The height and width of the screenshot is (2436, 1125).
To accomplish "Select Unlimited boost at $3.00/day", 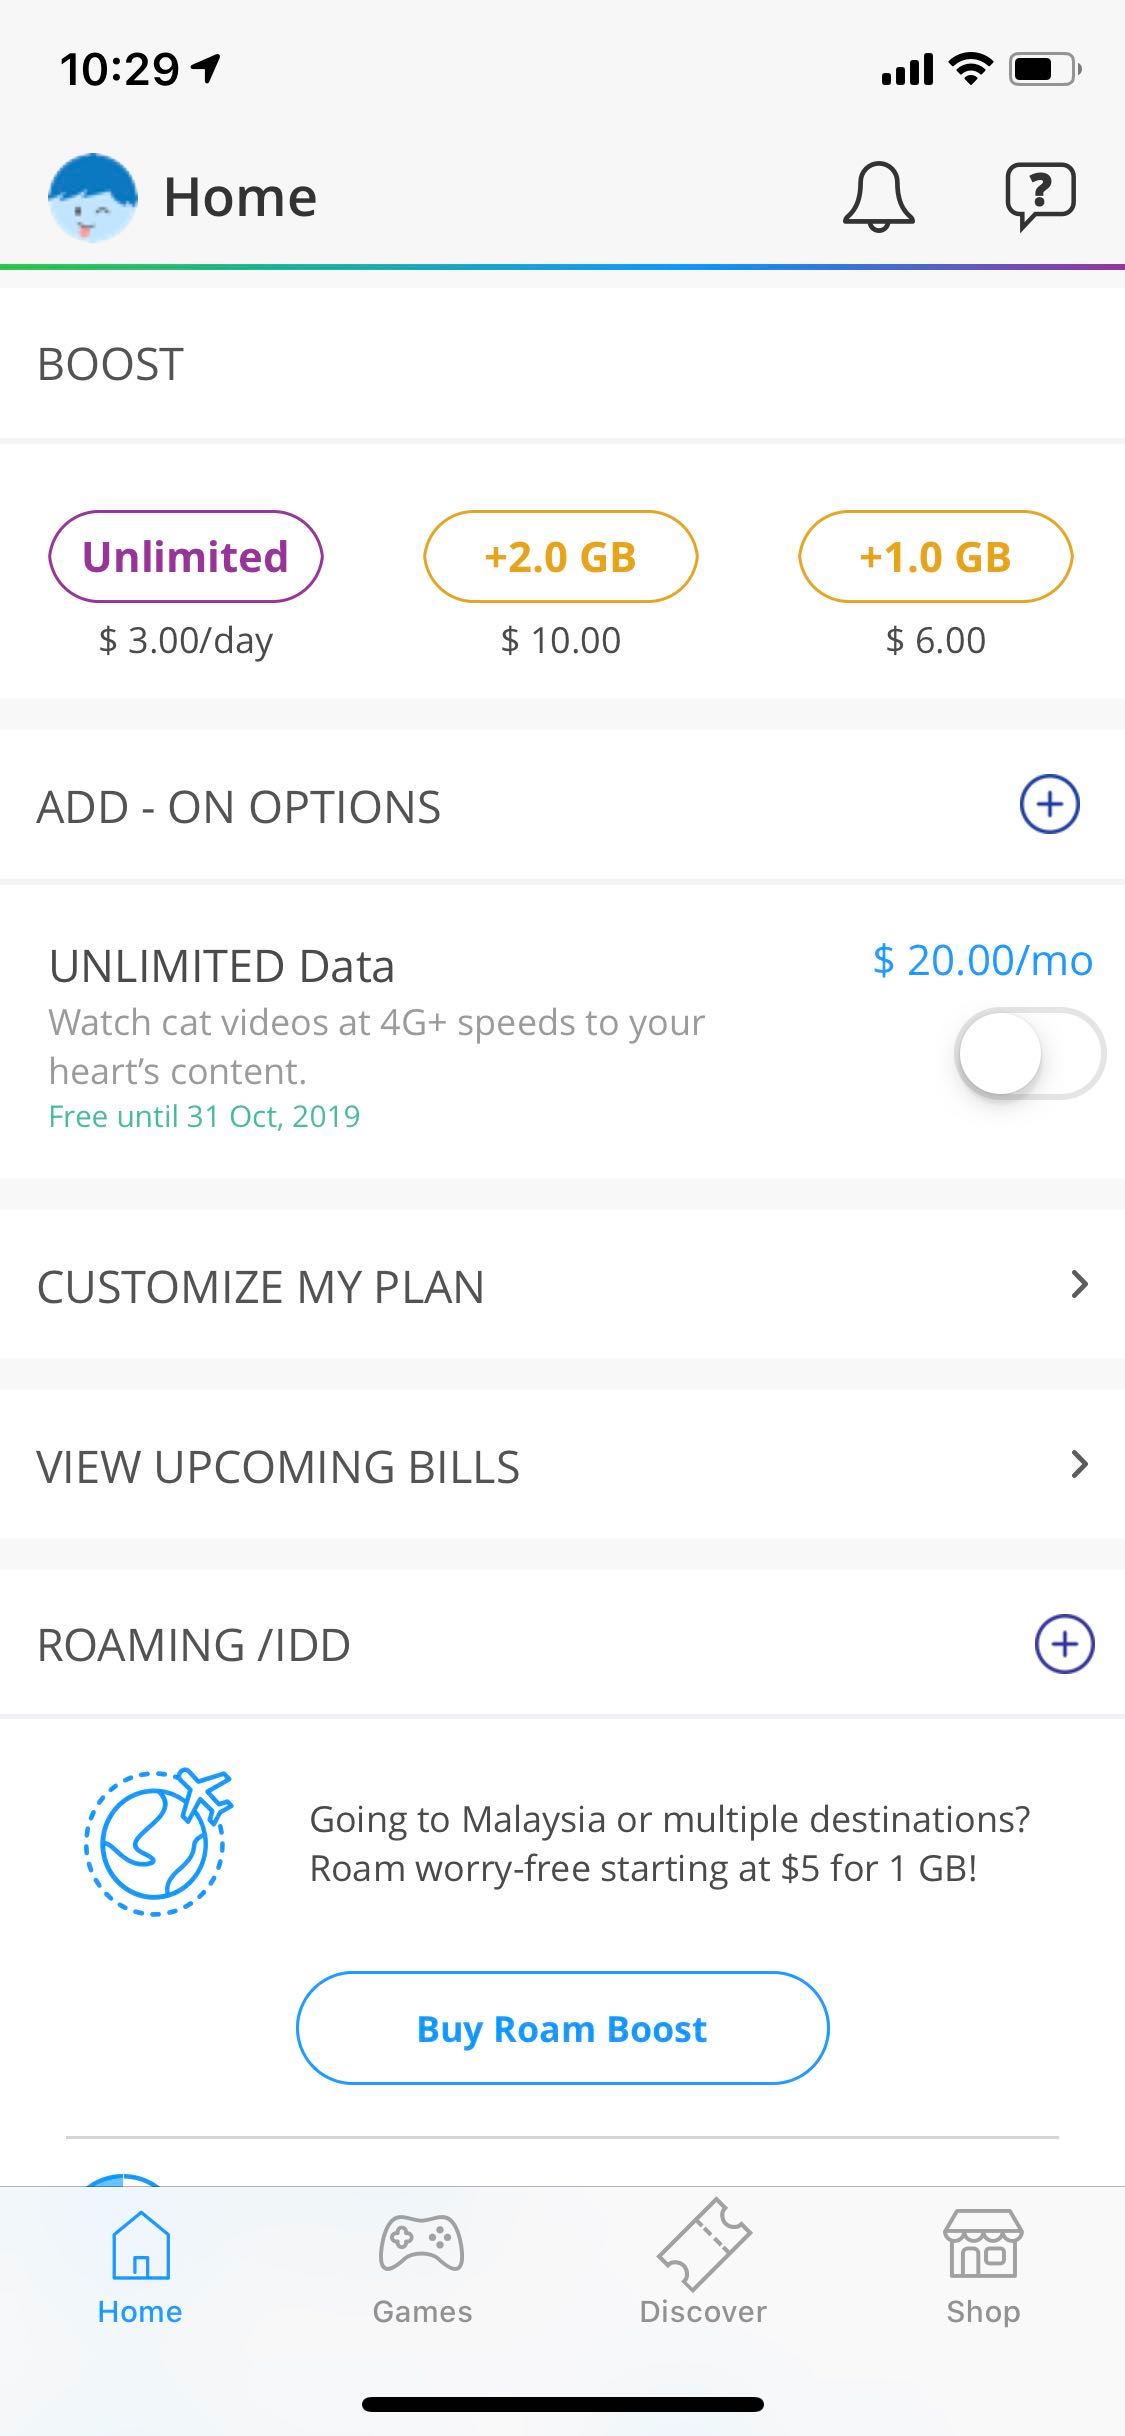I will pos(186,557).
